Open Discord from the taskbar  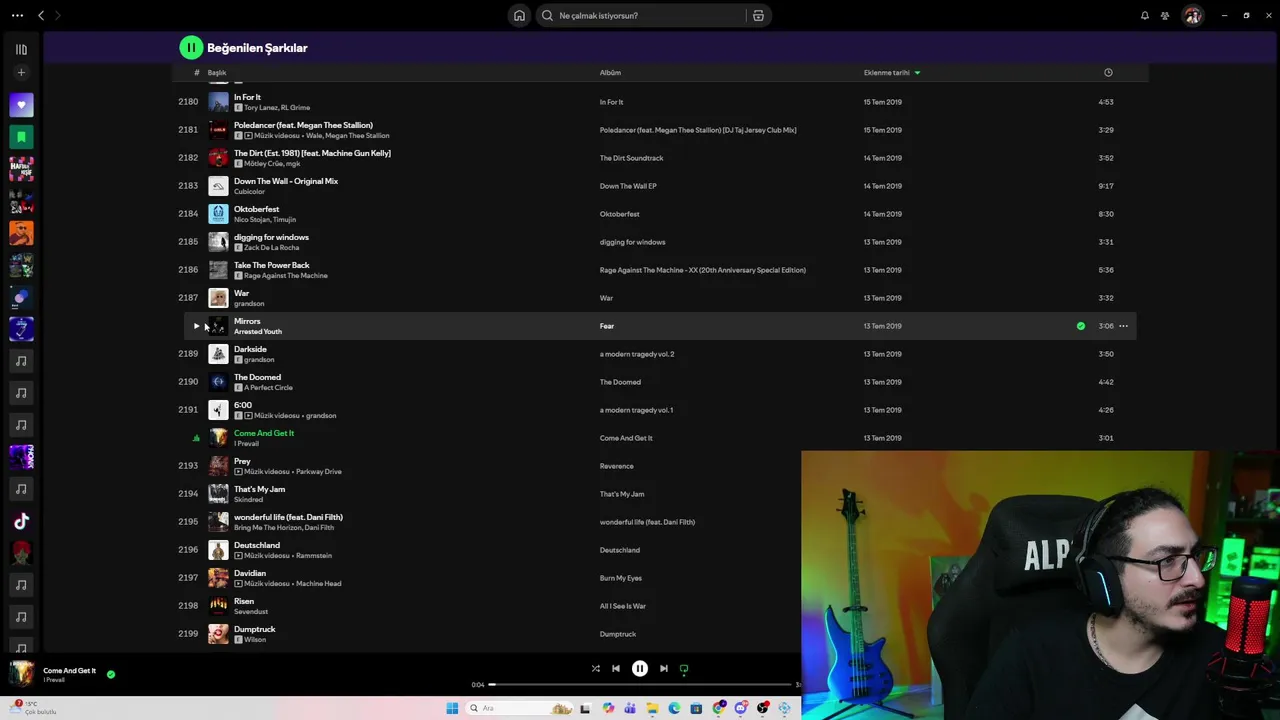[741, 708]
